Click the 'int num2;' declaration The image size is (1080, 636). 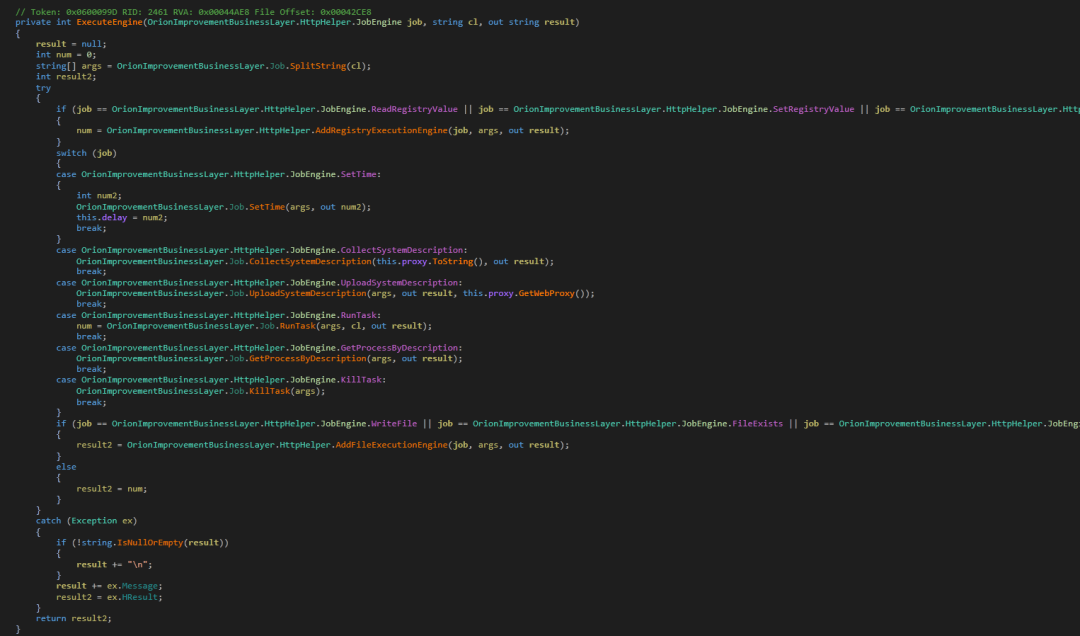tap(99, 196)
